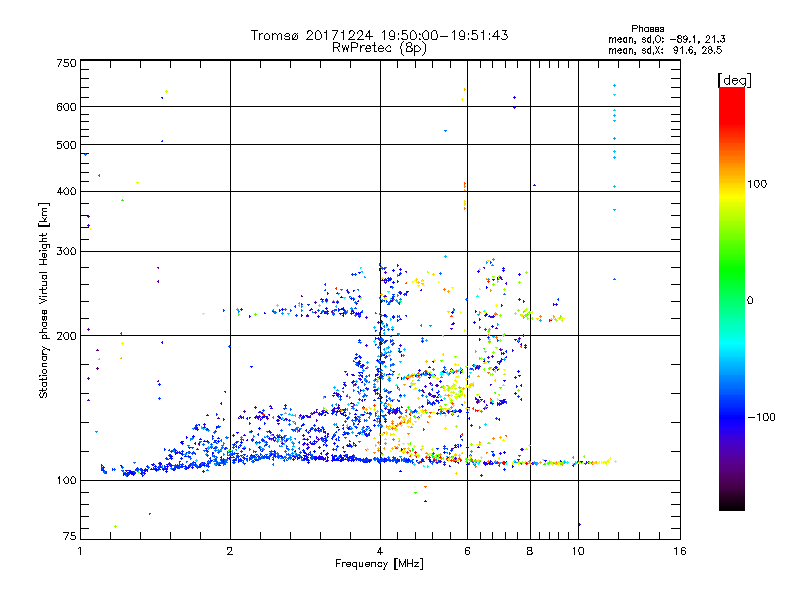Click x-axis tick label '2'
Viewport: 800px width, 600px height.
[x=230, y=551]
